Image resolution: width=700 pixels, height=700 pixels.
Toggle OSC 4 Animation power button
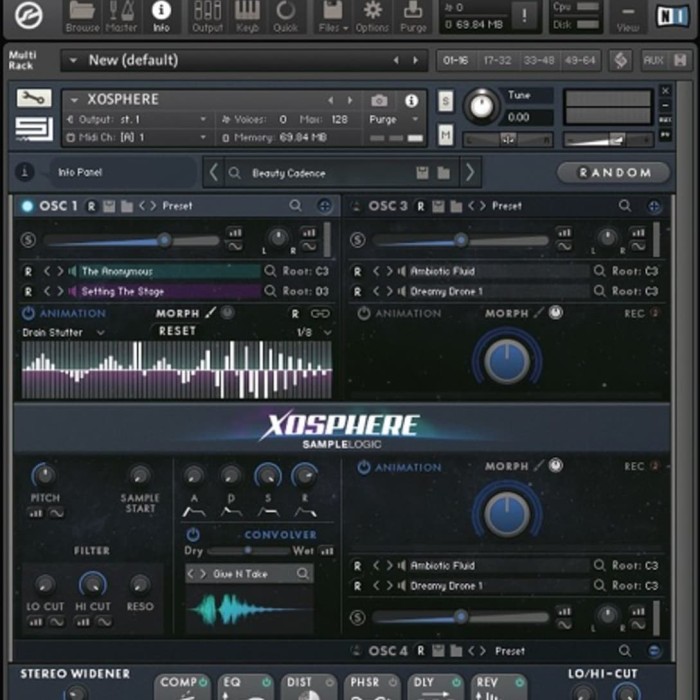point(363,467)
